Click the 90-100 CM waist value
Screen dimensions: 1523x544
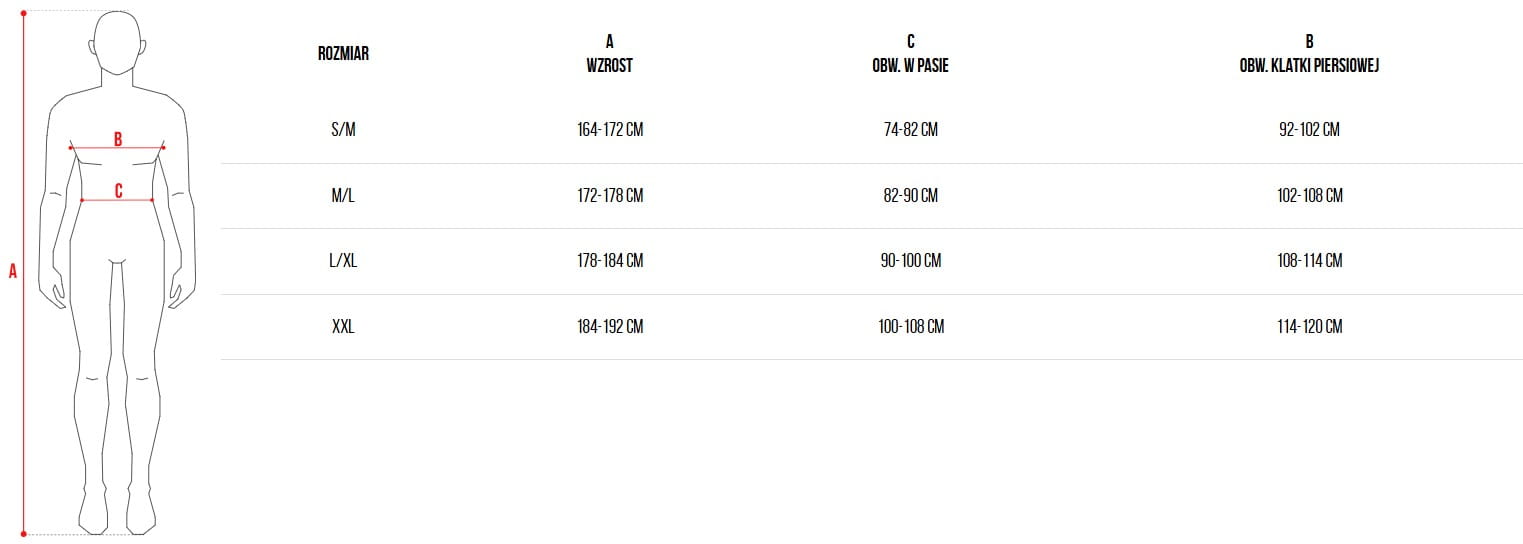coord(911,261)
